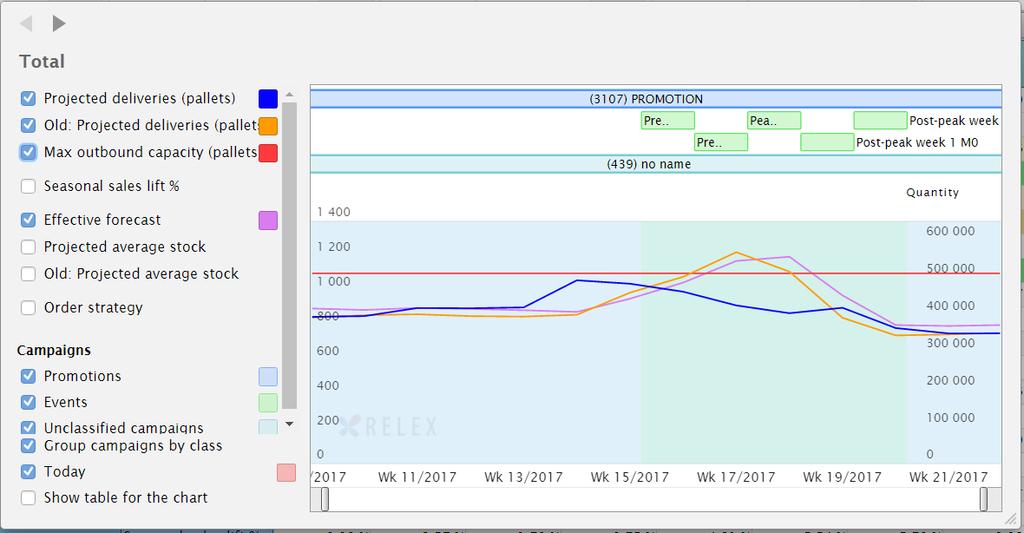Click legend scrollbar up arrow
Image resolution: width=1024 pixels, height=533 pixels.
[x=289, y=95]
